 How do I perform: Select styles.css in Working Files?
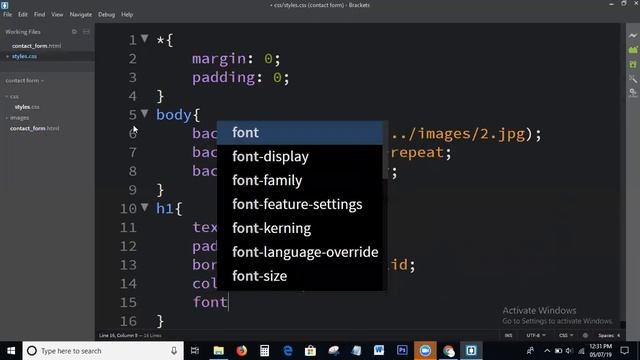(24, 56)
